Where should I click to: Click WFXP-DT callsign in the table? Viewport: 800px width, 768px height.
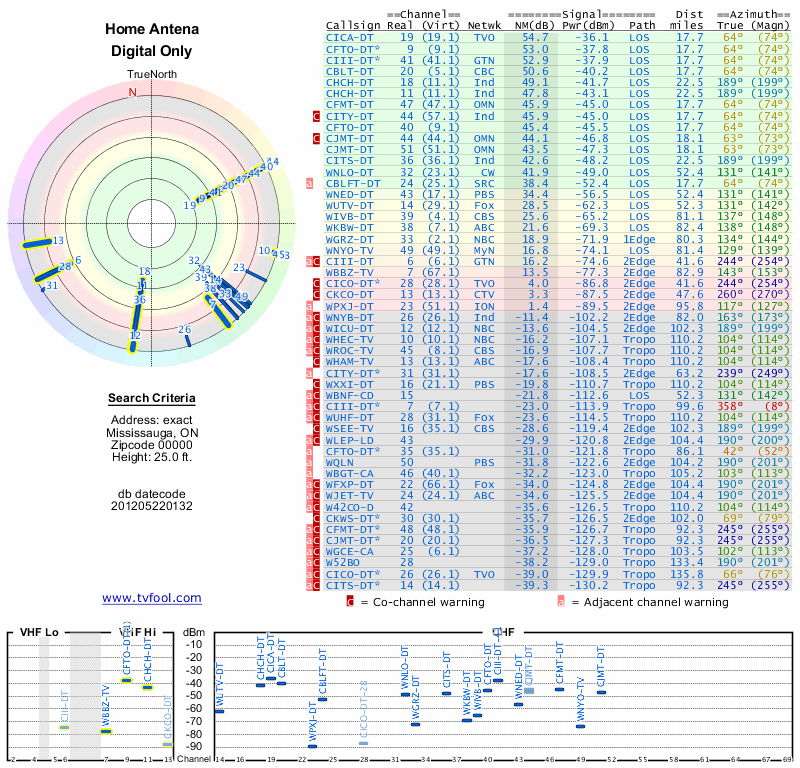(x=349, y=484)
